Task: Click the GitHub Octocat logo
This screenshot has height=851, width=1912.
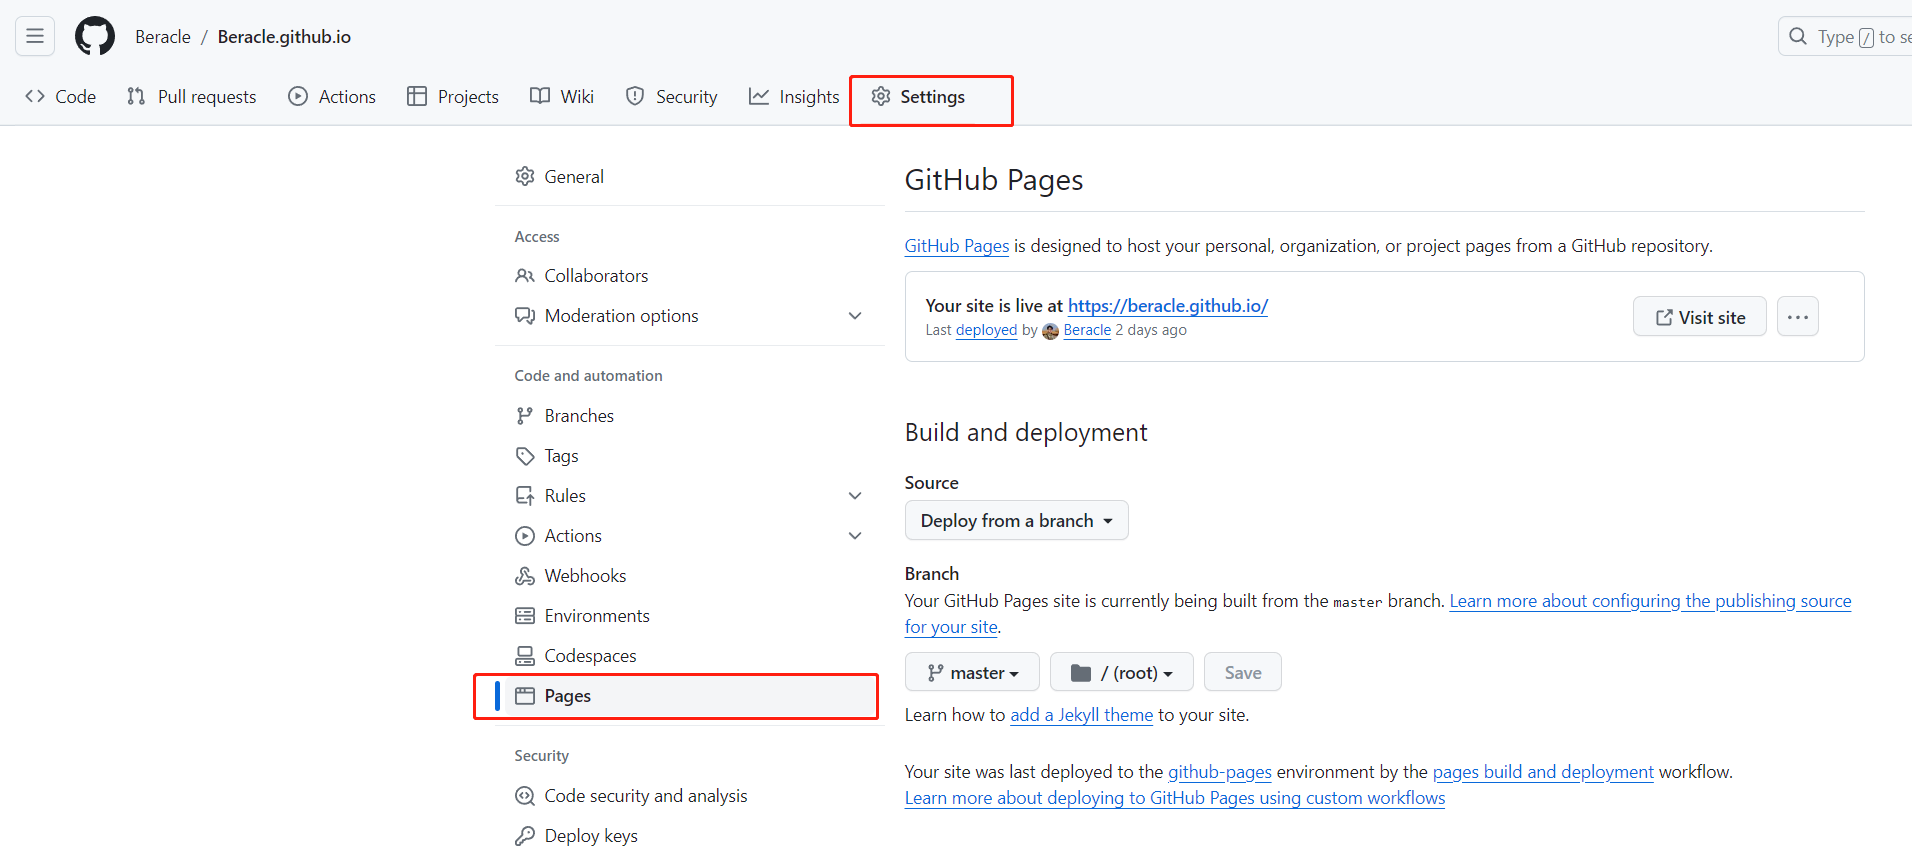Action: 95,37
